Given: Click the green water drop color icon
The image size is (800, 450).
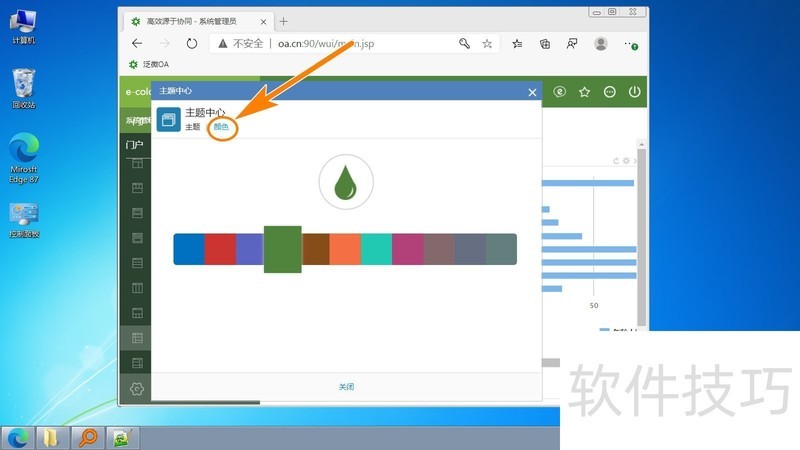Looking at the screenshot, I should point(346,182).
